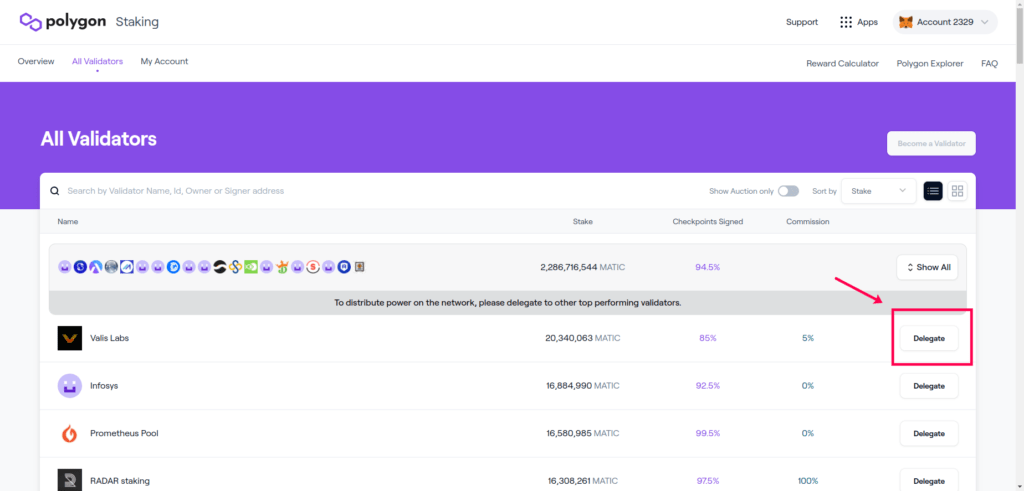Click the Name column header

(x=68, y=221)
